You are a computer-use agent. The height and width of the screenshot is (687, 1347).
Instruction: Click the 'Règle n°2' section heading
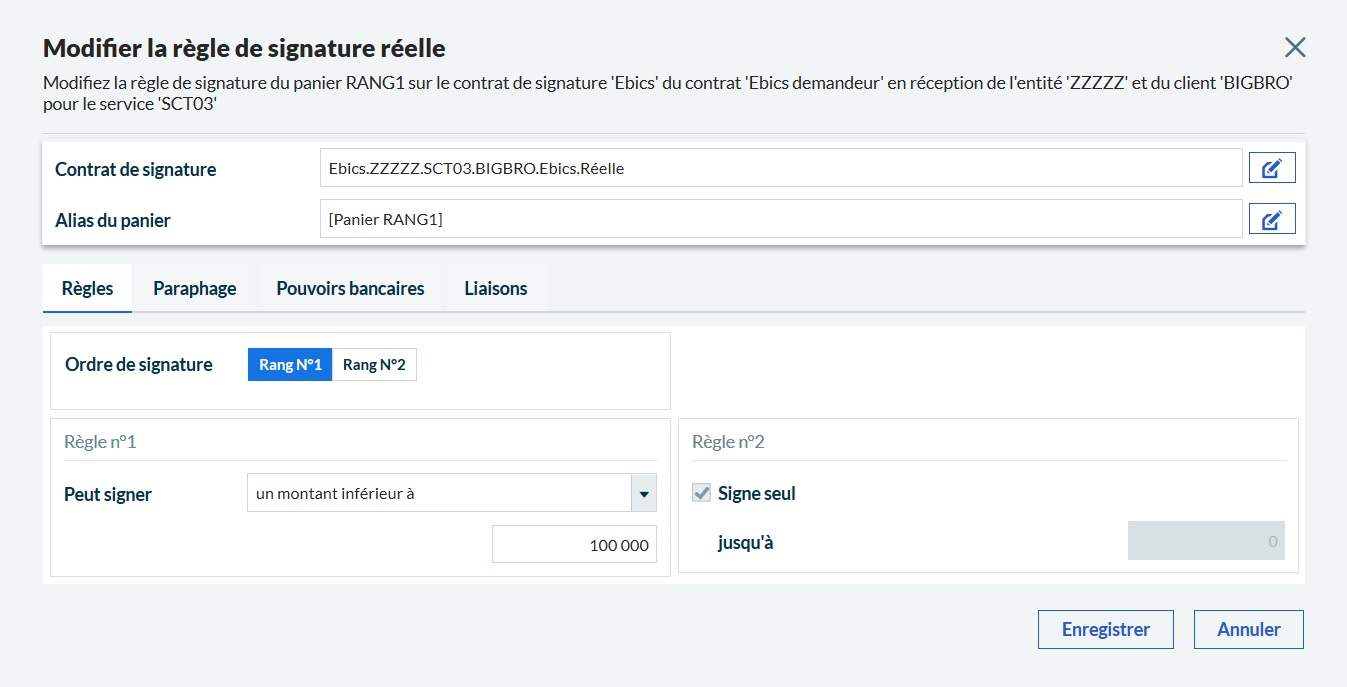coord(728,442)
